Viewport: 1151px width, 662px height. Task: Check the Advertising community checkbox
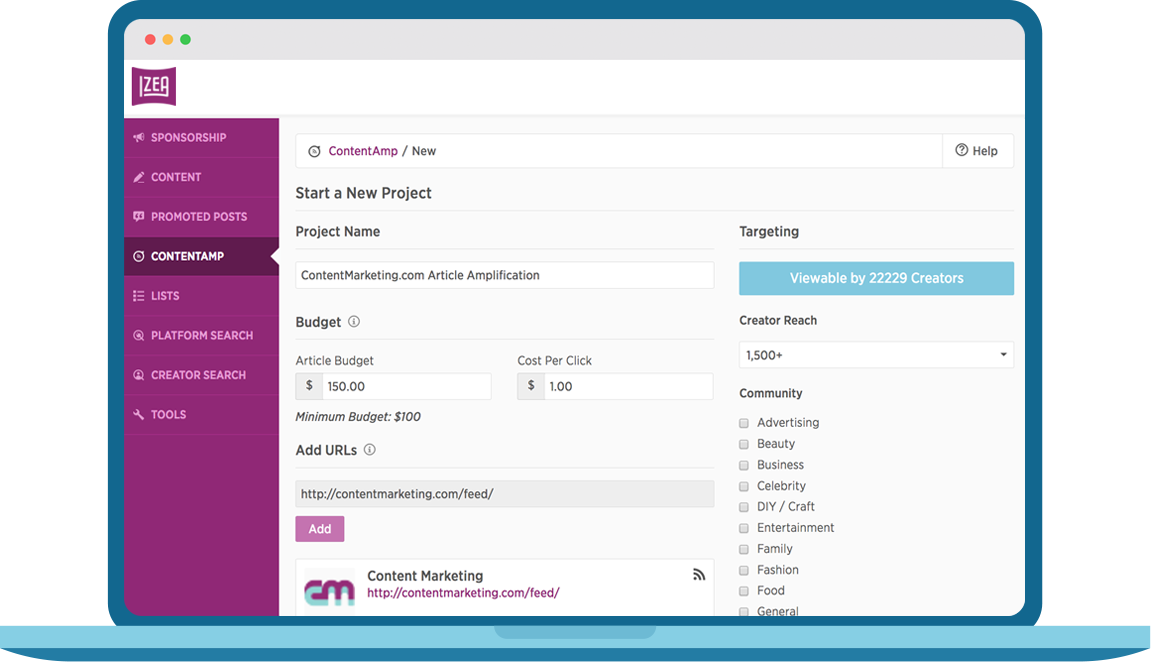click(x=744, y=423)
